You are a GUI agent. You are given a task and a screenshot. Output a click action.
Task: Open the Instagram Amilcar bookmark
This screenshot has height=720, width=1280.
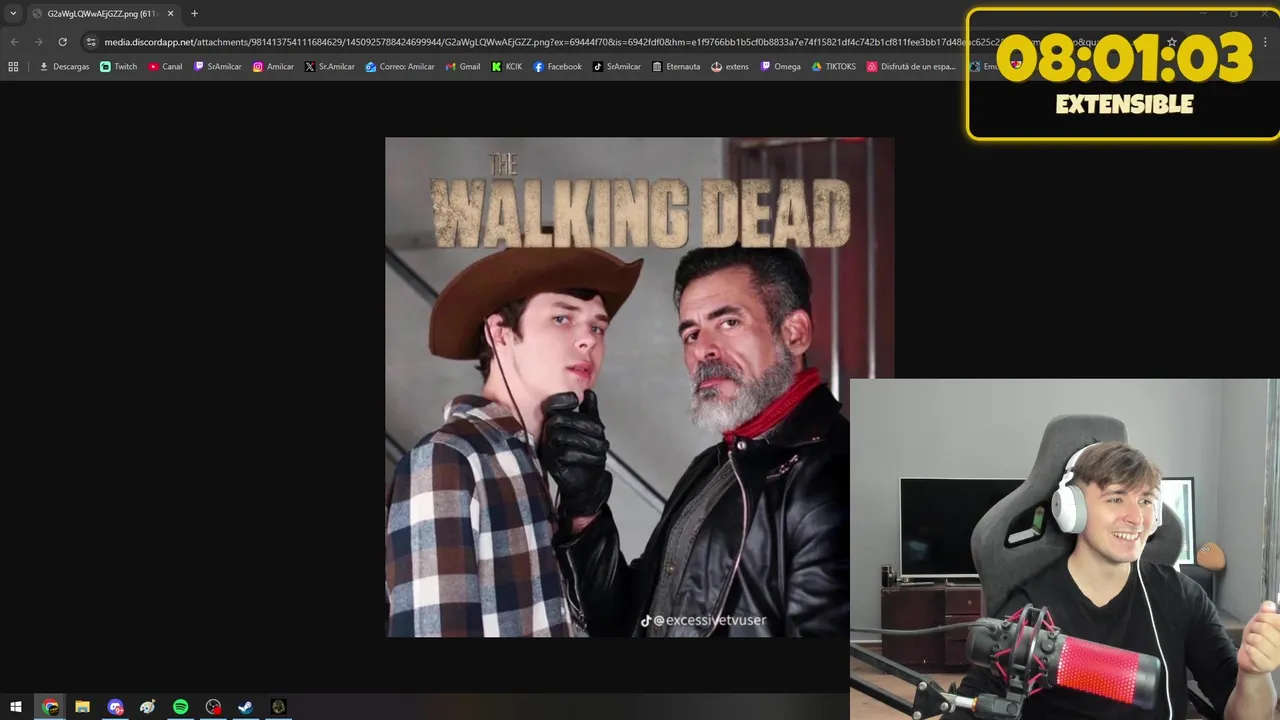[x=273, y=67]
